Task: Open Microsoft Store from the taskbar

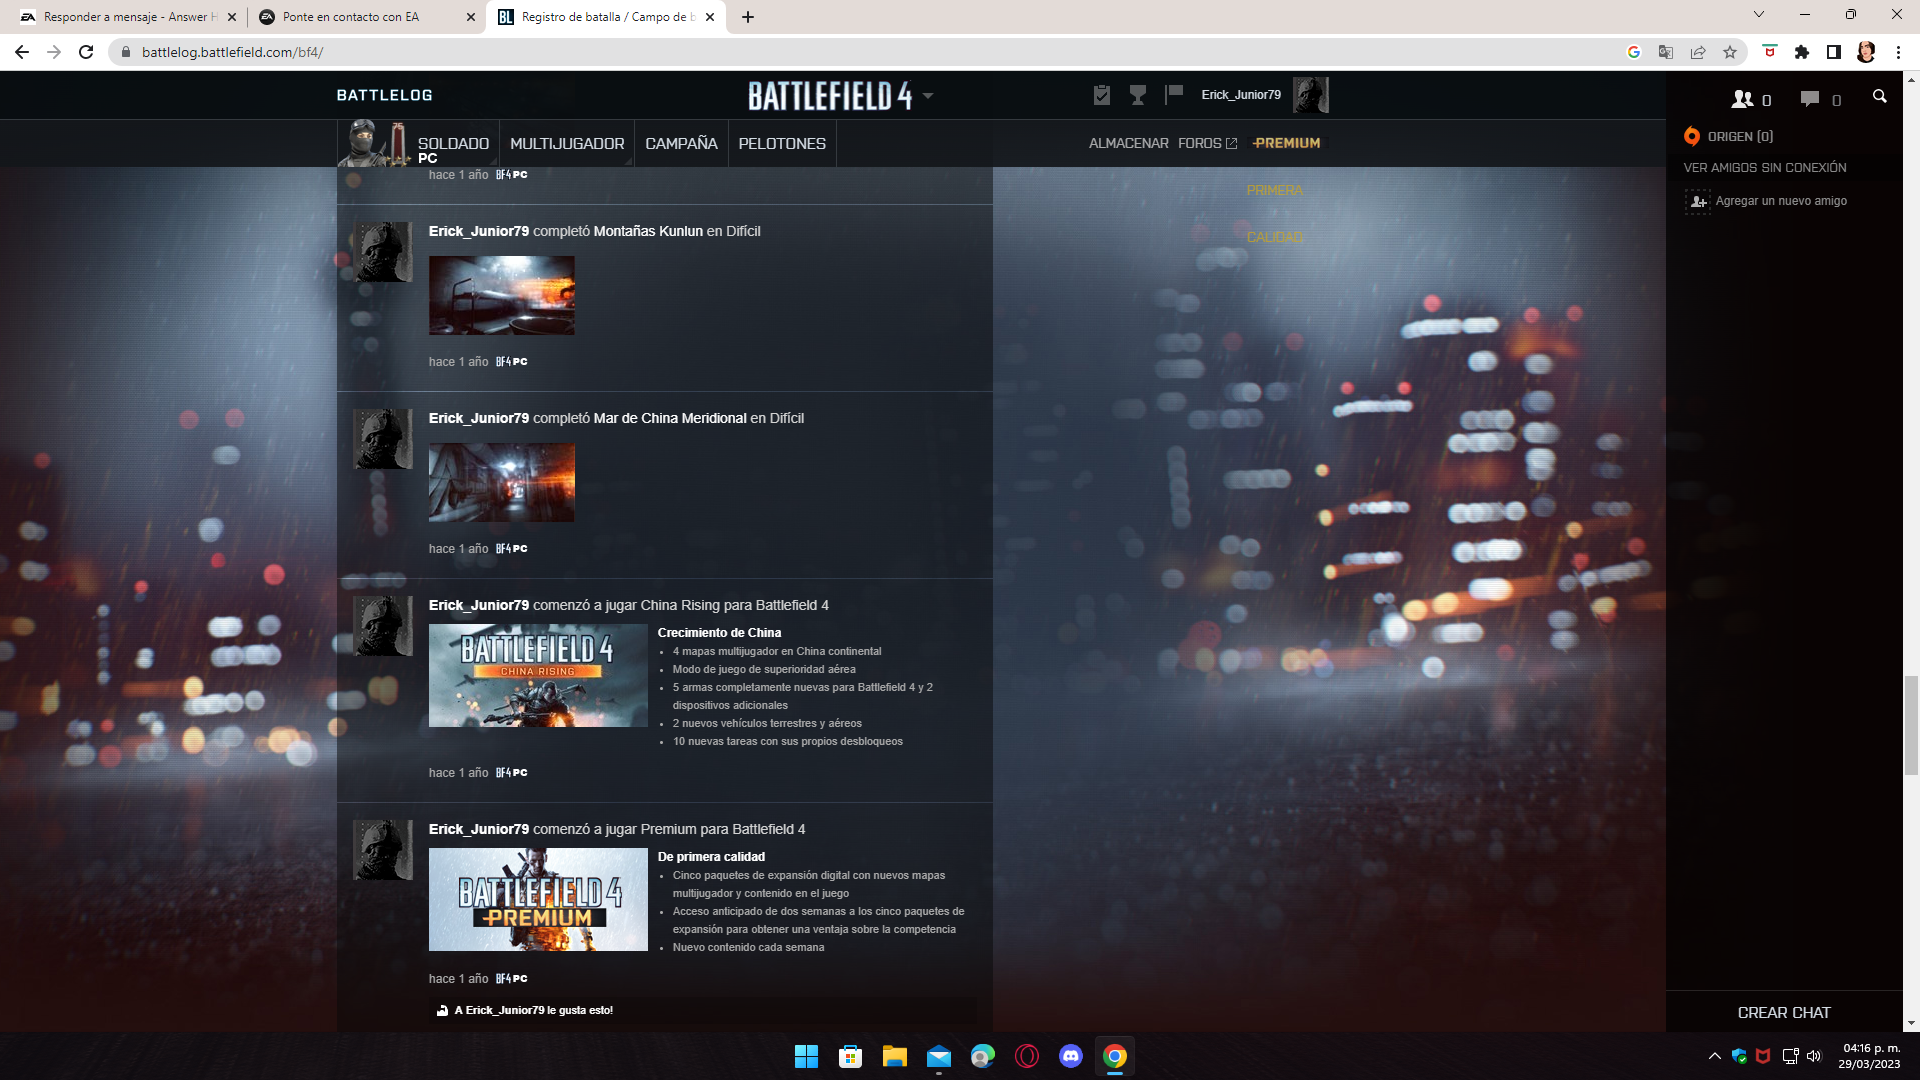Action: 851,1056
